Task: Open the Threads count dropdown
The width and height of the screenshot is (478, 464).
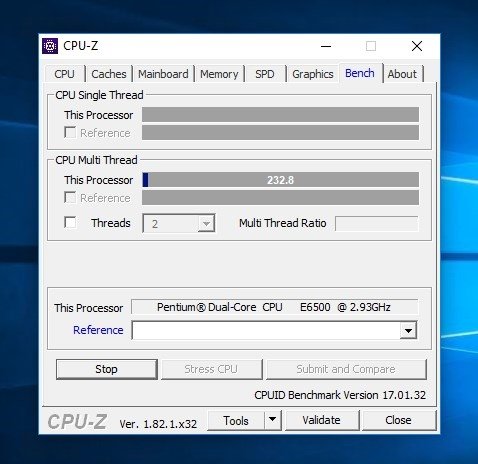Action: [179, 223]
